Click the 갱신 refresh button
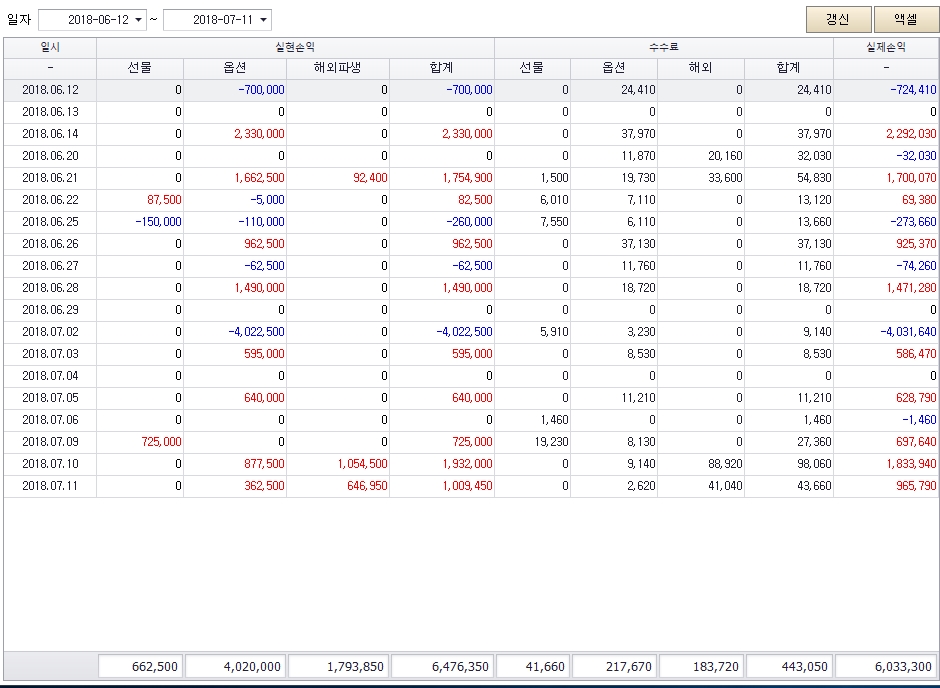This screenshot has height=688, width=940. (837, 20)
